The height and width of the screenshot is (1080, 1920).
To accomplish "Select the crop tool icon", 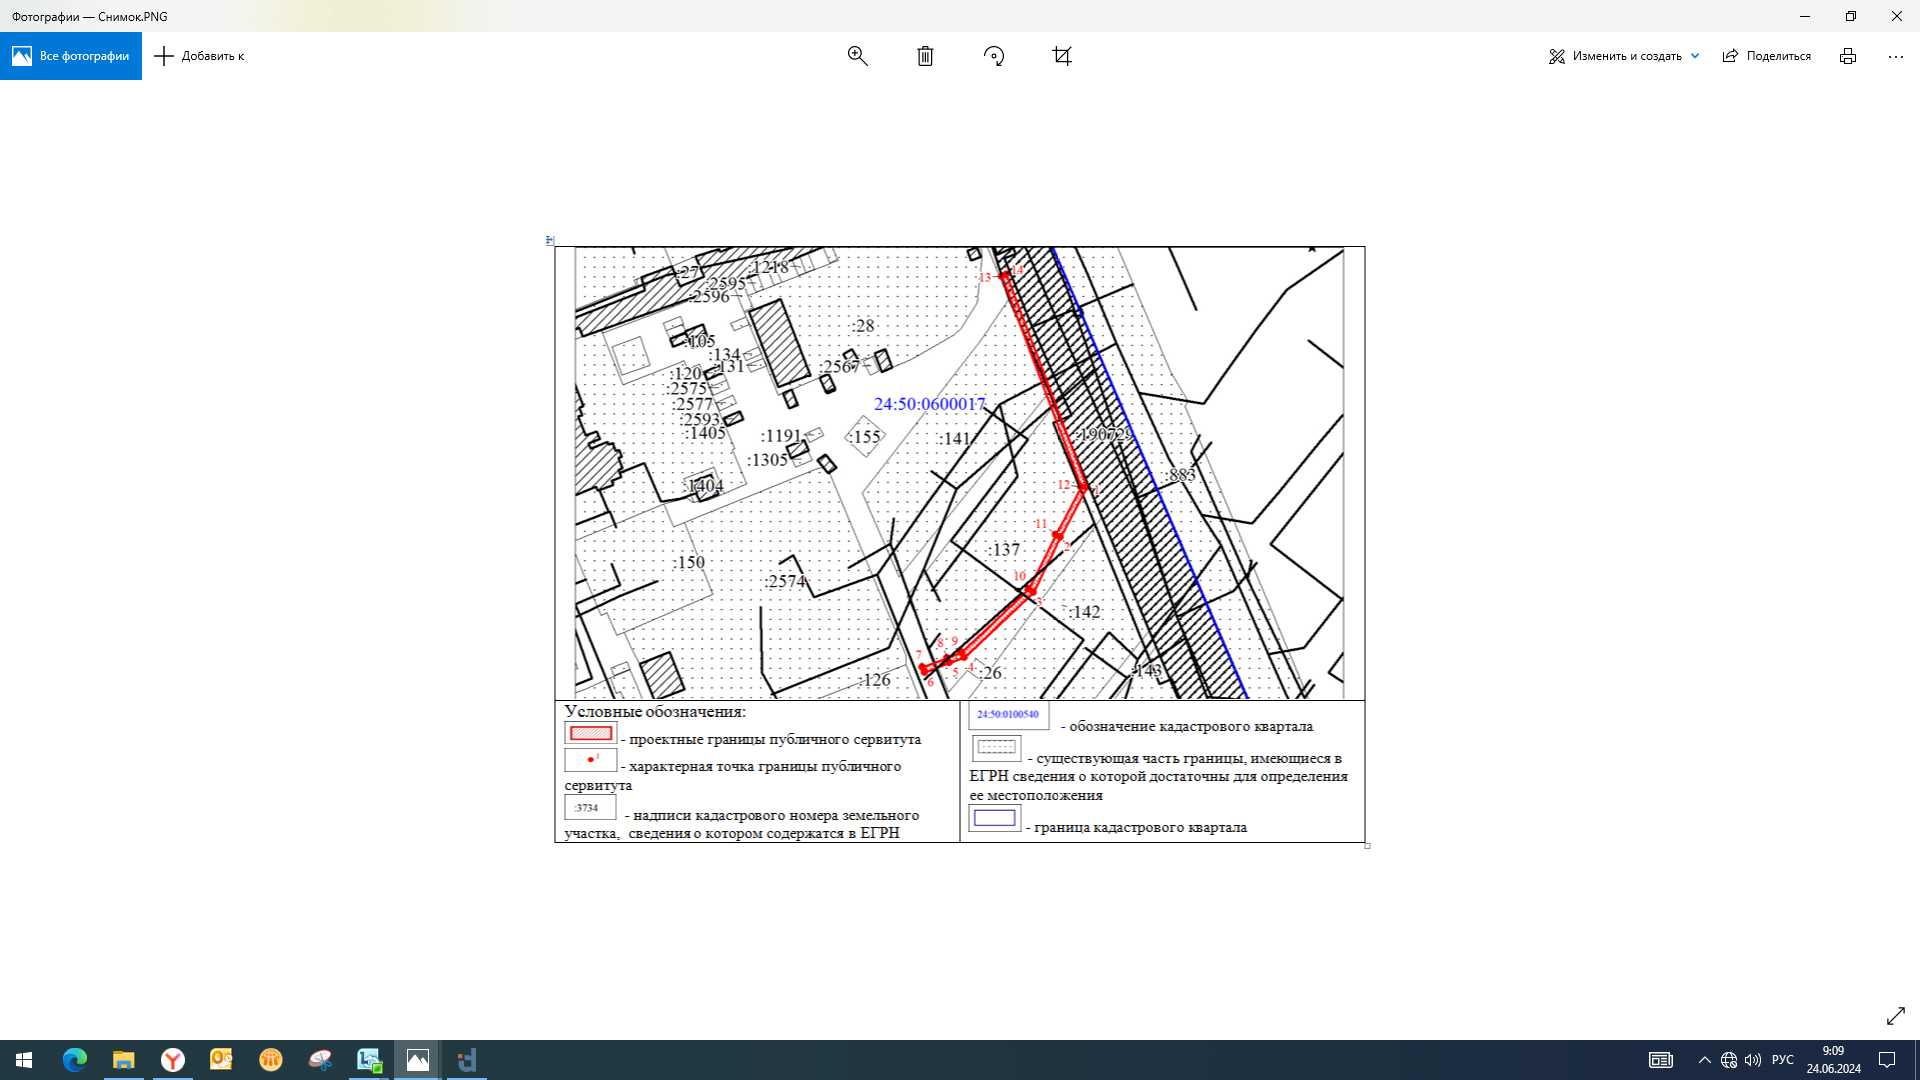I will pyautogui.click(x=1062, y=56).
